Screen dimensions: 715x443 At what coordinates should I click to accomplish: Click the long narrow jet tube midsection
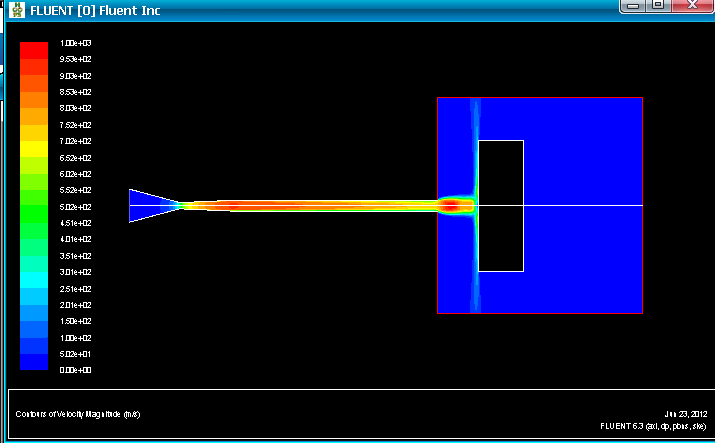310,205
